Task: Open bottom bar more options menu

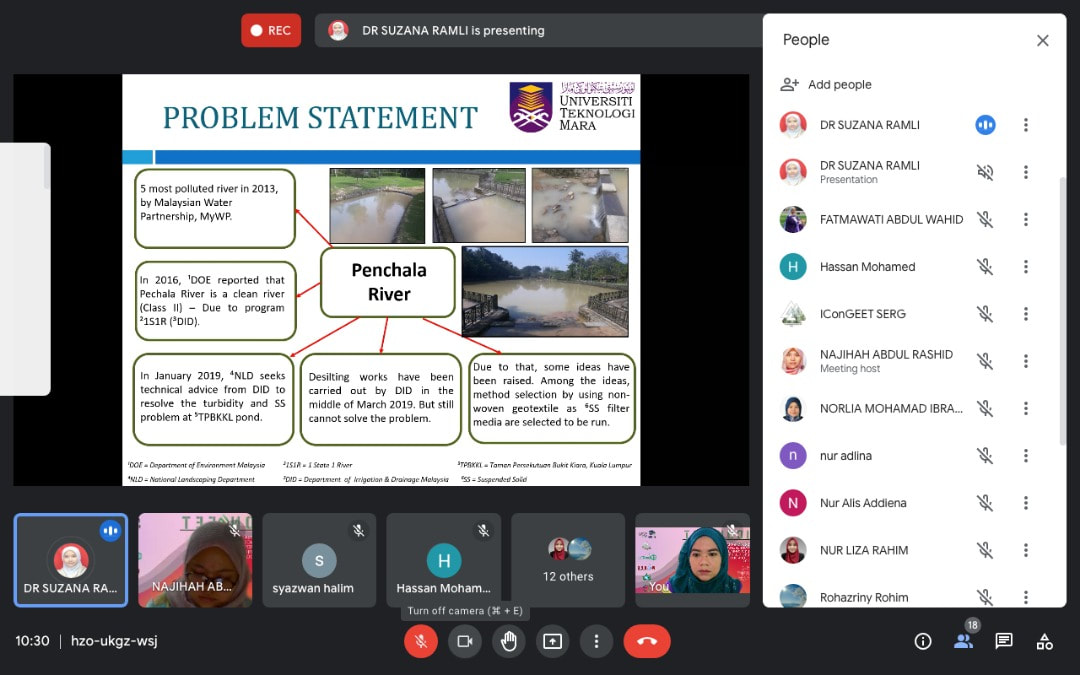Action: pyautogui.click(x=597, y=641)
